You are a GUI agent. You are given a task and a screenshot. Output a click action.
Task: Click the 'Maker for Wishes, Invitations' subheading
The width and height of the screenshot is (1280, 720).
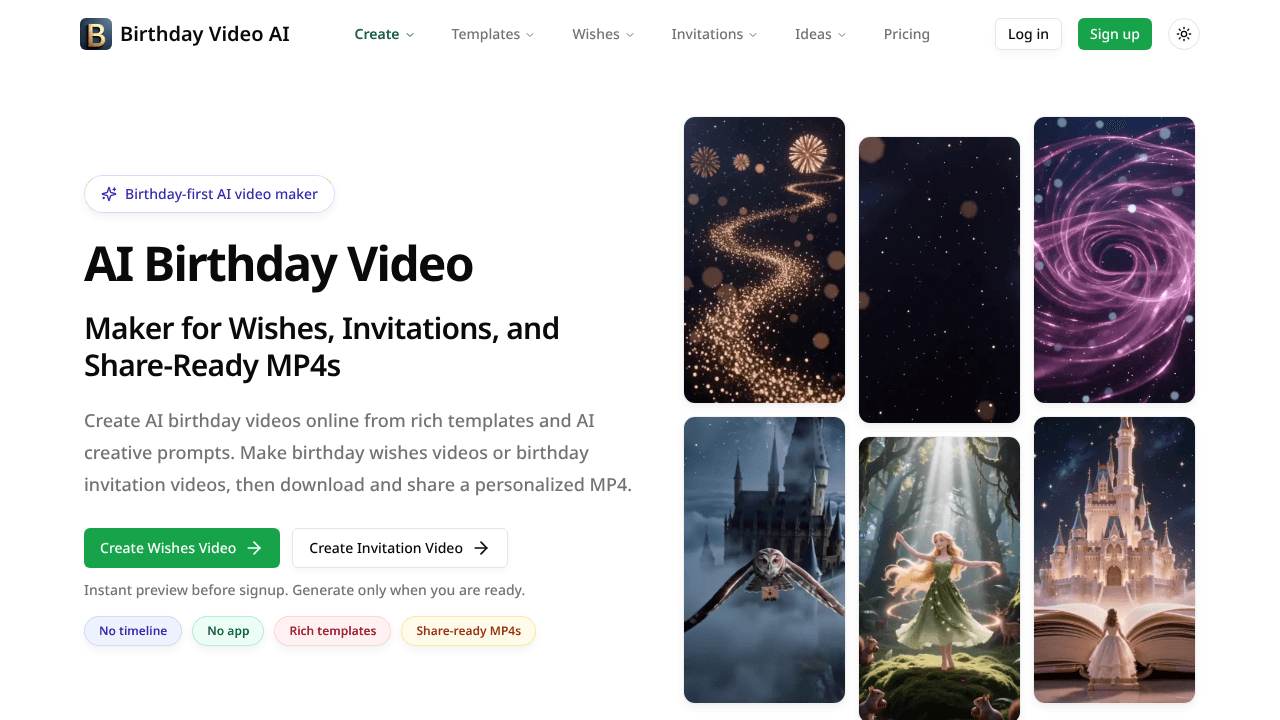pyautogui.click(x=322, y=347)
